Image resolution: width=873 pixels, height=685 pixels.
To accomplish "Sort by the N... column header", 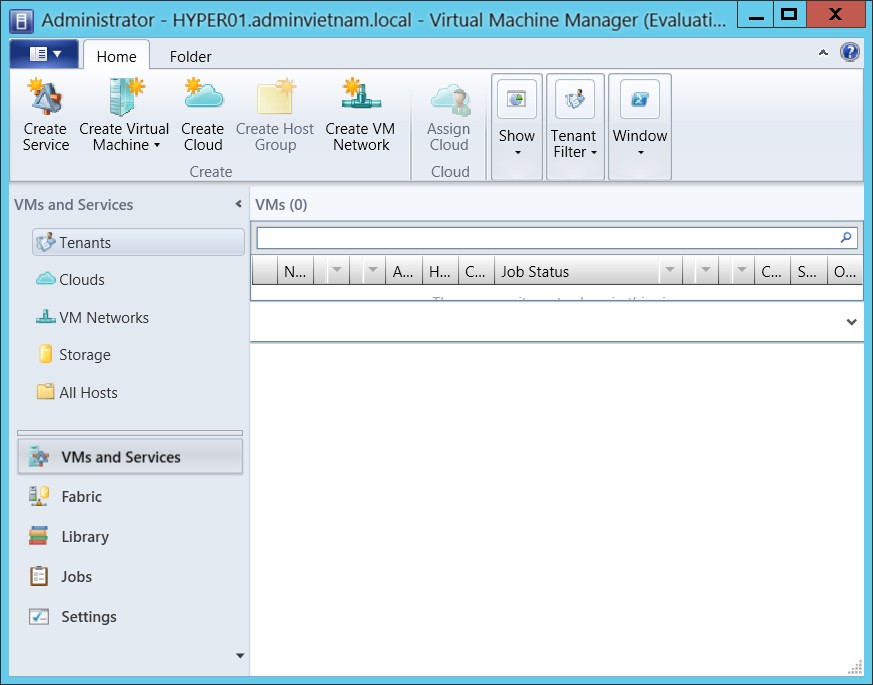I will tap(296, 271).
